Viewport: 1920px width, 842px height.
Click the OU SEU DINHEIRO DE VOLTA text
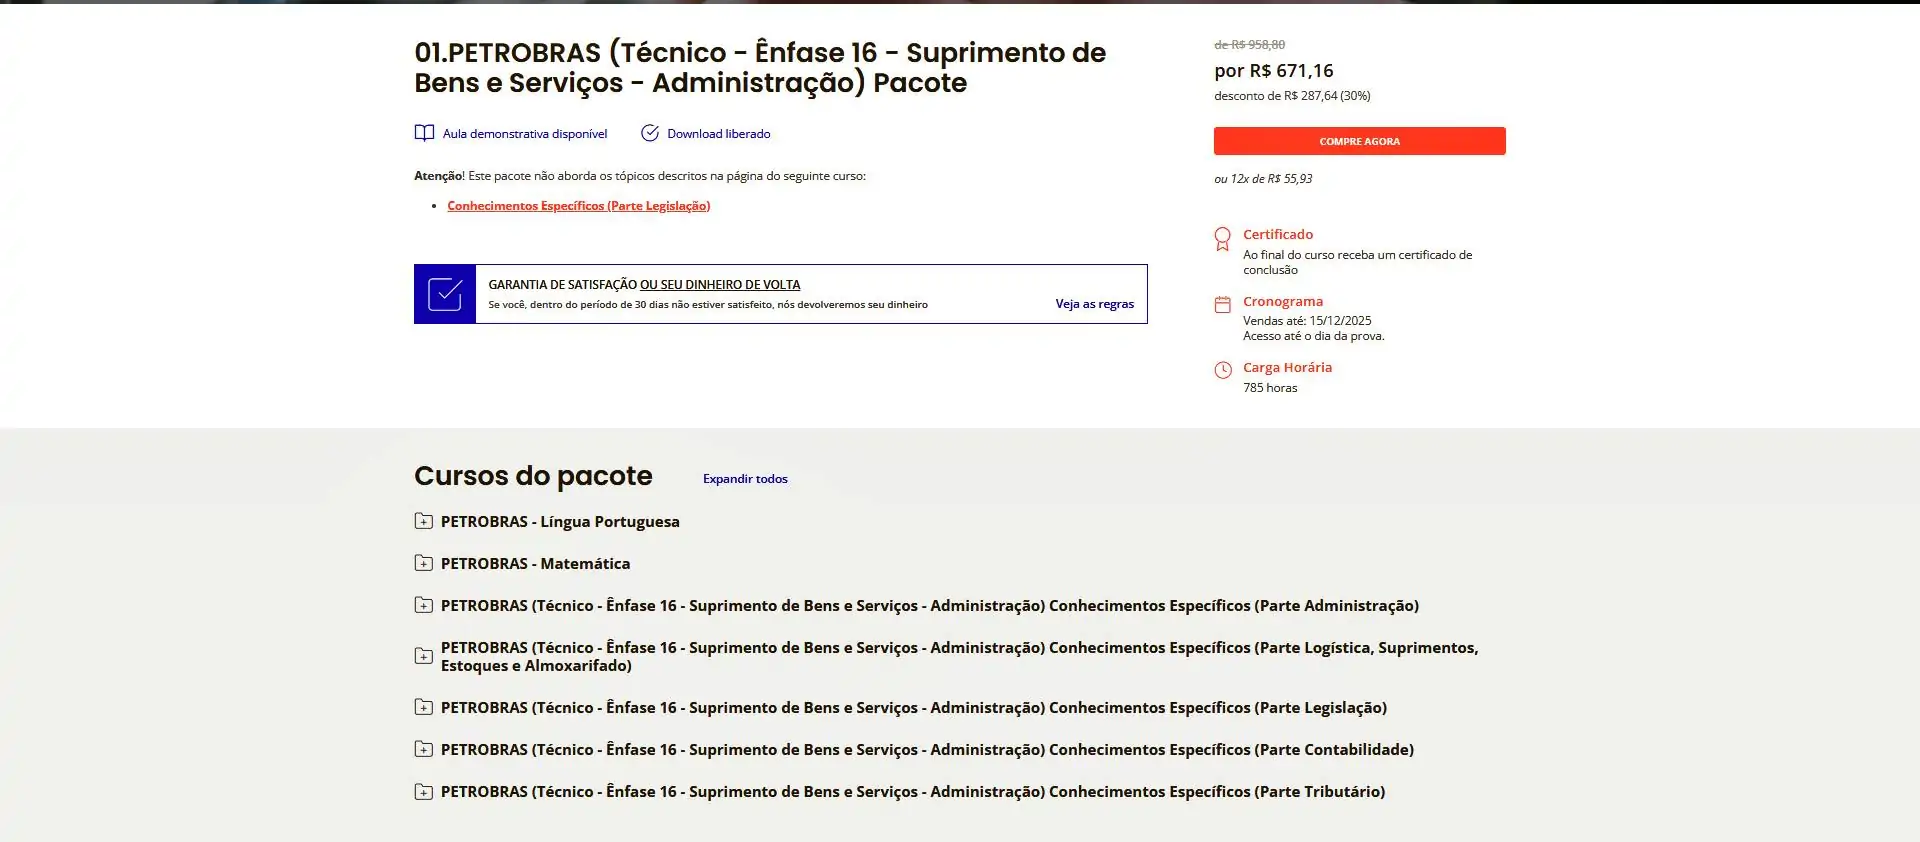(720, 285)
